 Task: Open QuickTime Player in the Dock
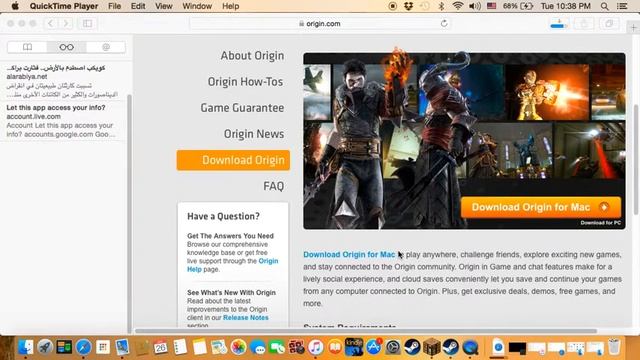470,347
